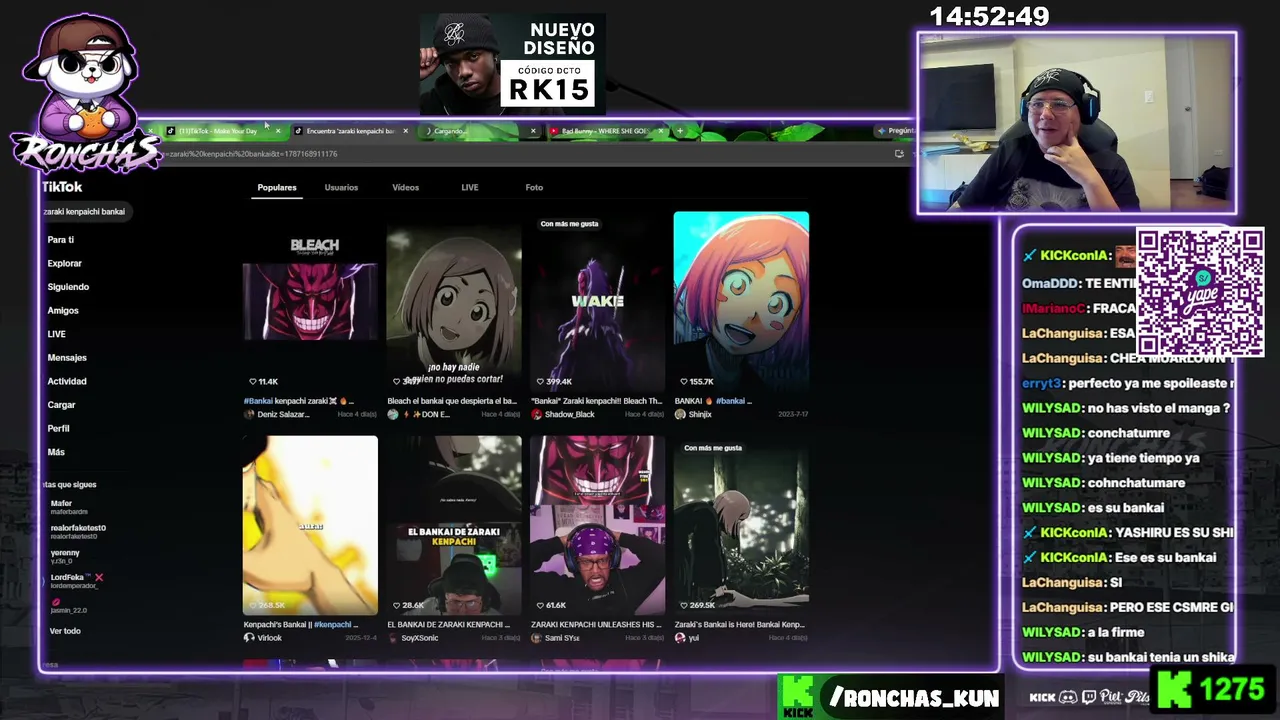Click the #Bankai hashtag under Deniz Salazar's video
Image resolution: width=1280 pixels, height=720 pixels.
tap(258, 401)
